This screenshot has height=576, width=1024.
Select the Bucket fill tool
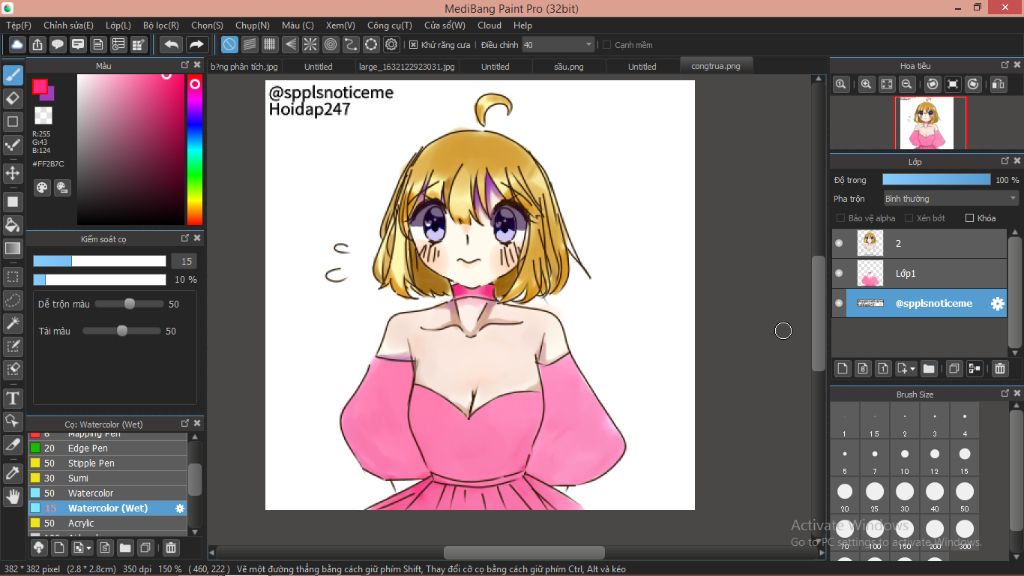(x=13, y=225)
